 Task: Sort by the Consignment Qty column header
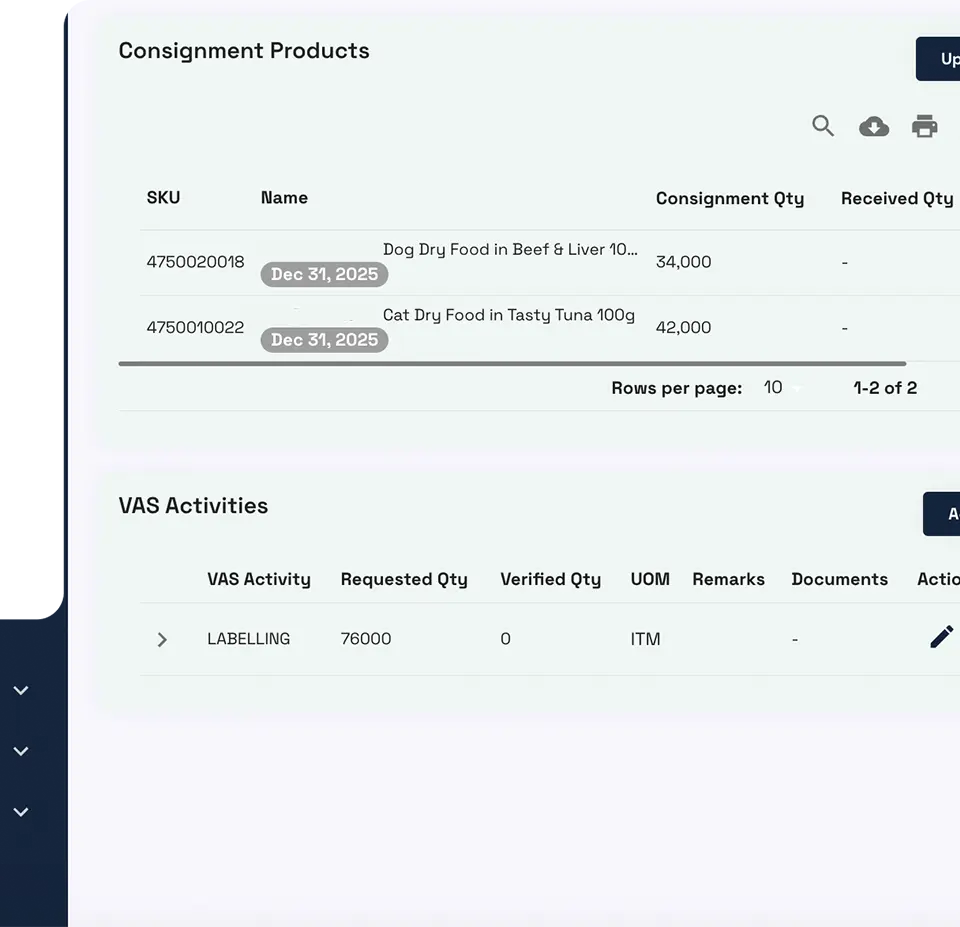pos(730,198)
